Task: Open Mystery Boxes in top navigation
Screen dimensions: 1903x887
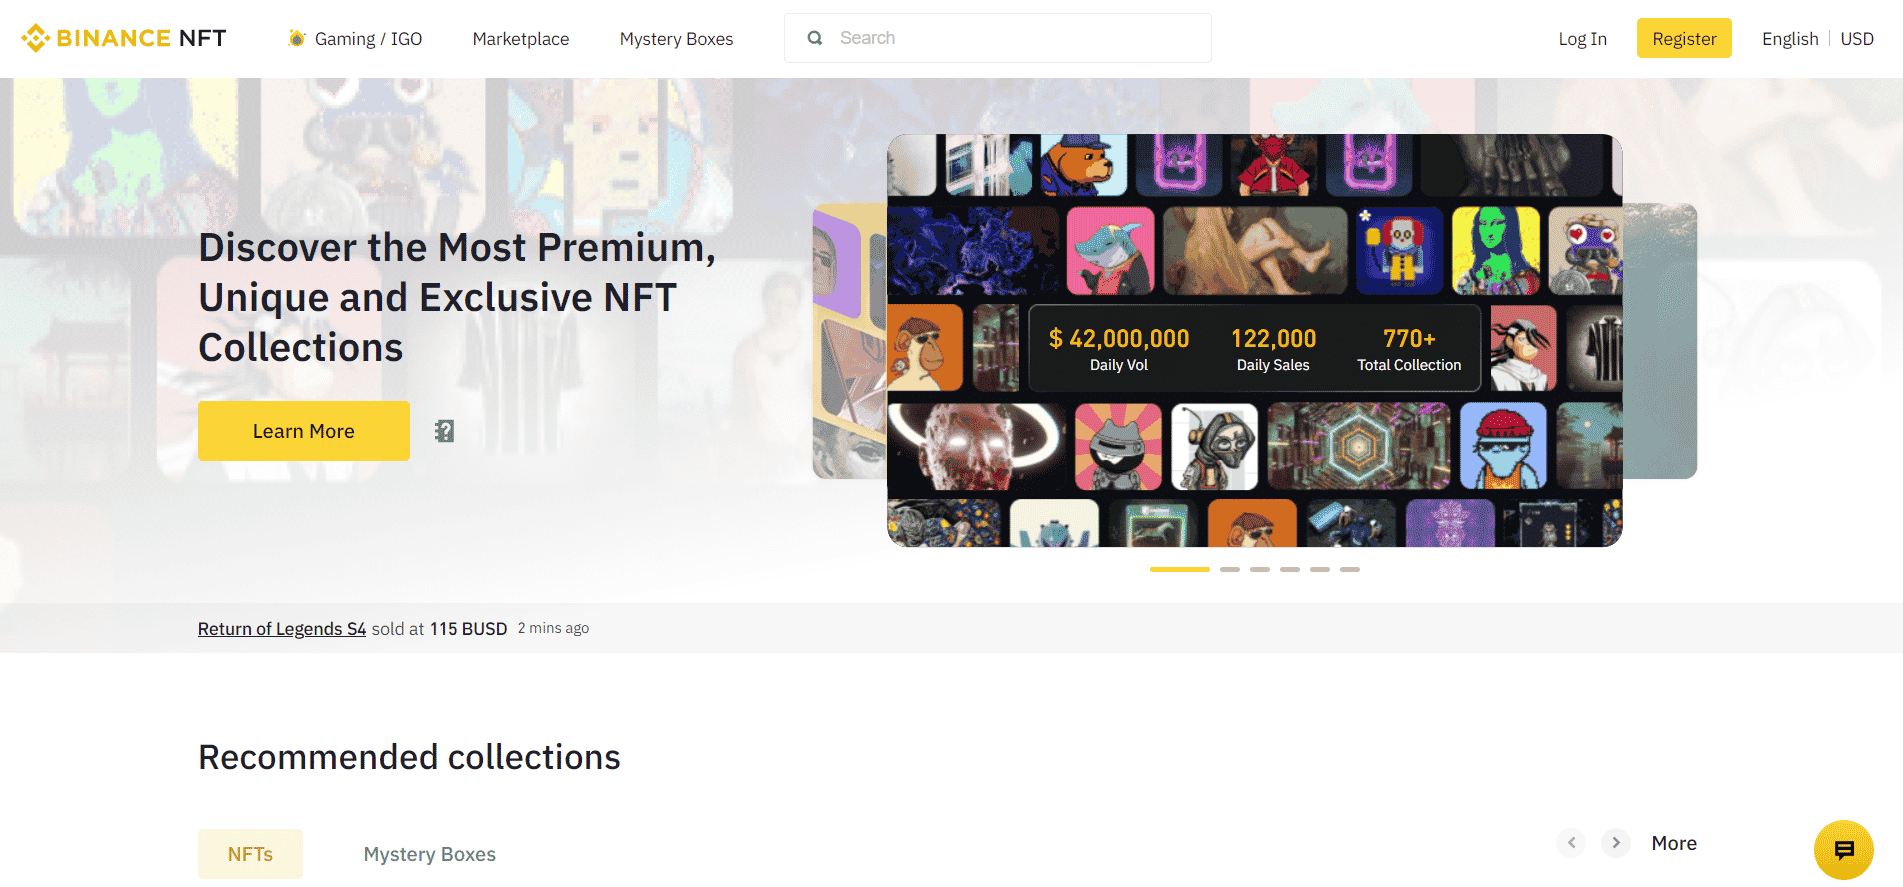Action: click(x=676, y=39)
